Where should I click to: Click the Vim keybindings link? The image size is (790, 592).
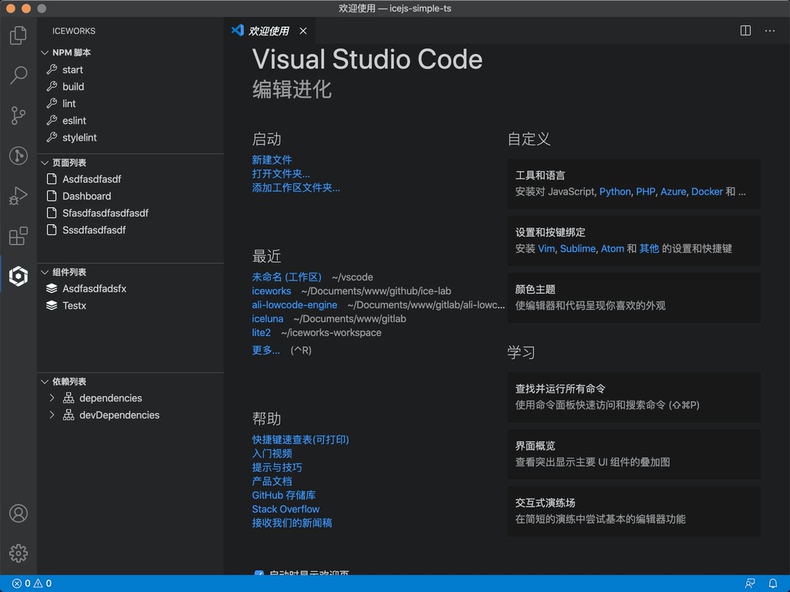546,248
